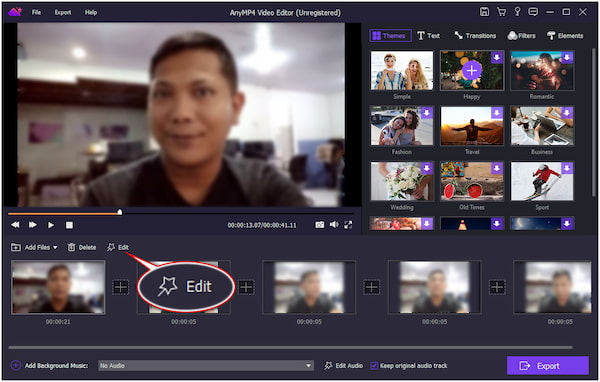Open the shopping cart purchase icon

[501, 12]
